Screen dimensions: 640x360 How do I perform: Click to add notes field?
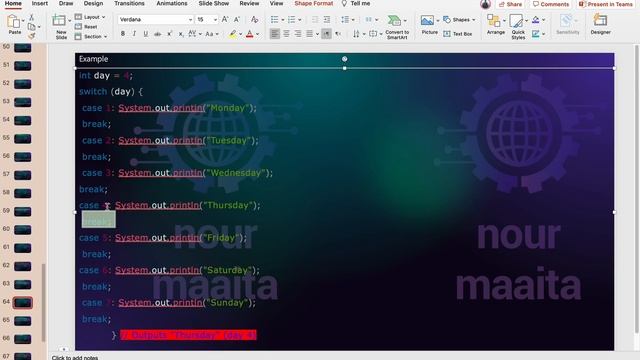tap(75, 358)
